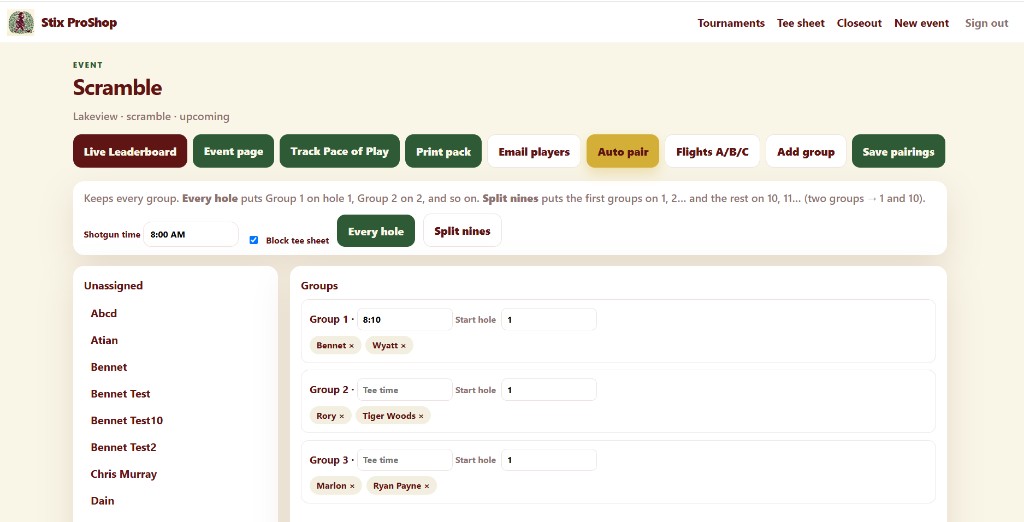Remove Rory from Group 2
The height and width of the screenshot is (522, 1024).
(x=342, y=416)
